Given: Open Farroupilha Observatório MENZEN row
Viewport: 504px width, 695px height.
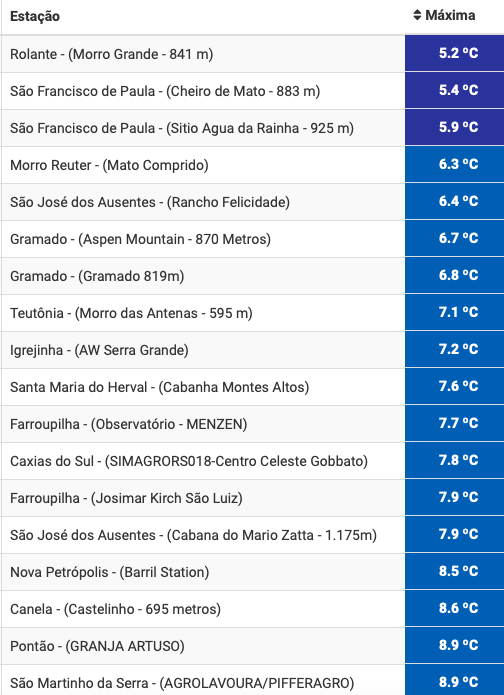Looking at the screenshot, I should click(253, 424).
